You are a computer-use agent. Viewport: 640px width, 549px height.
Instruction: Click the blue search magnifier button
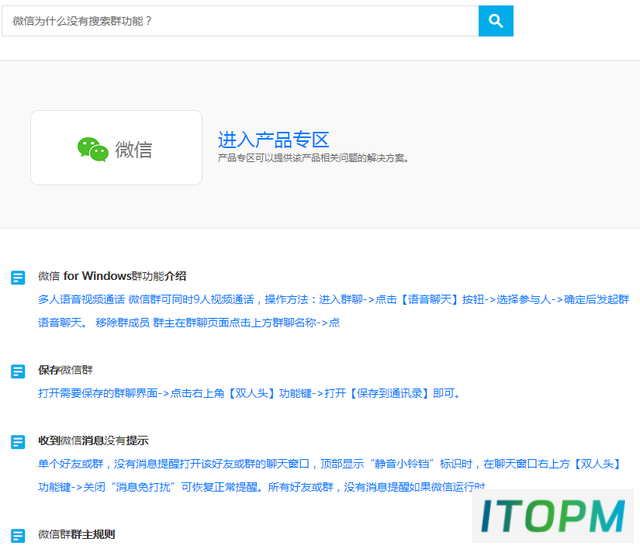[496, 21]
